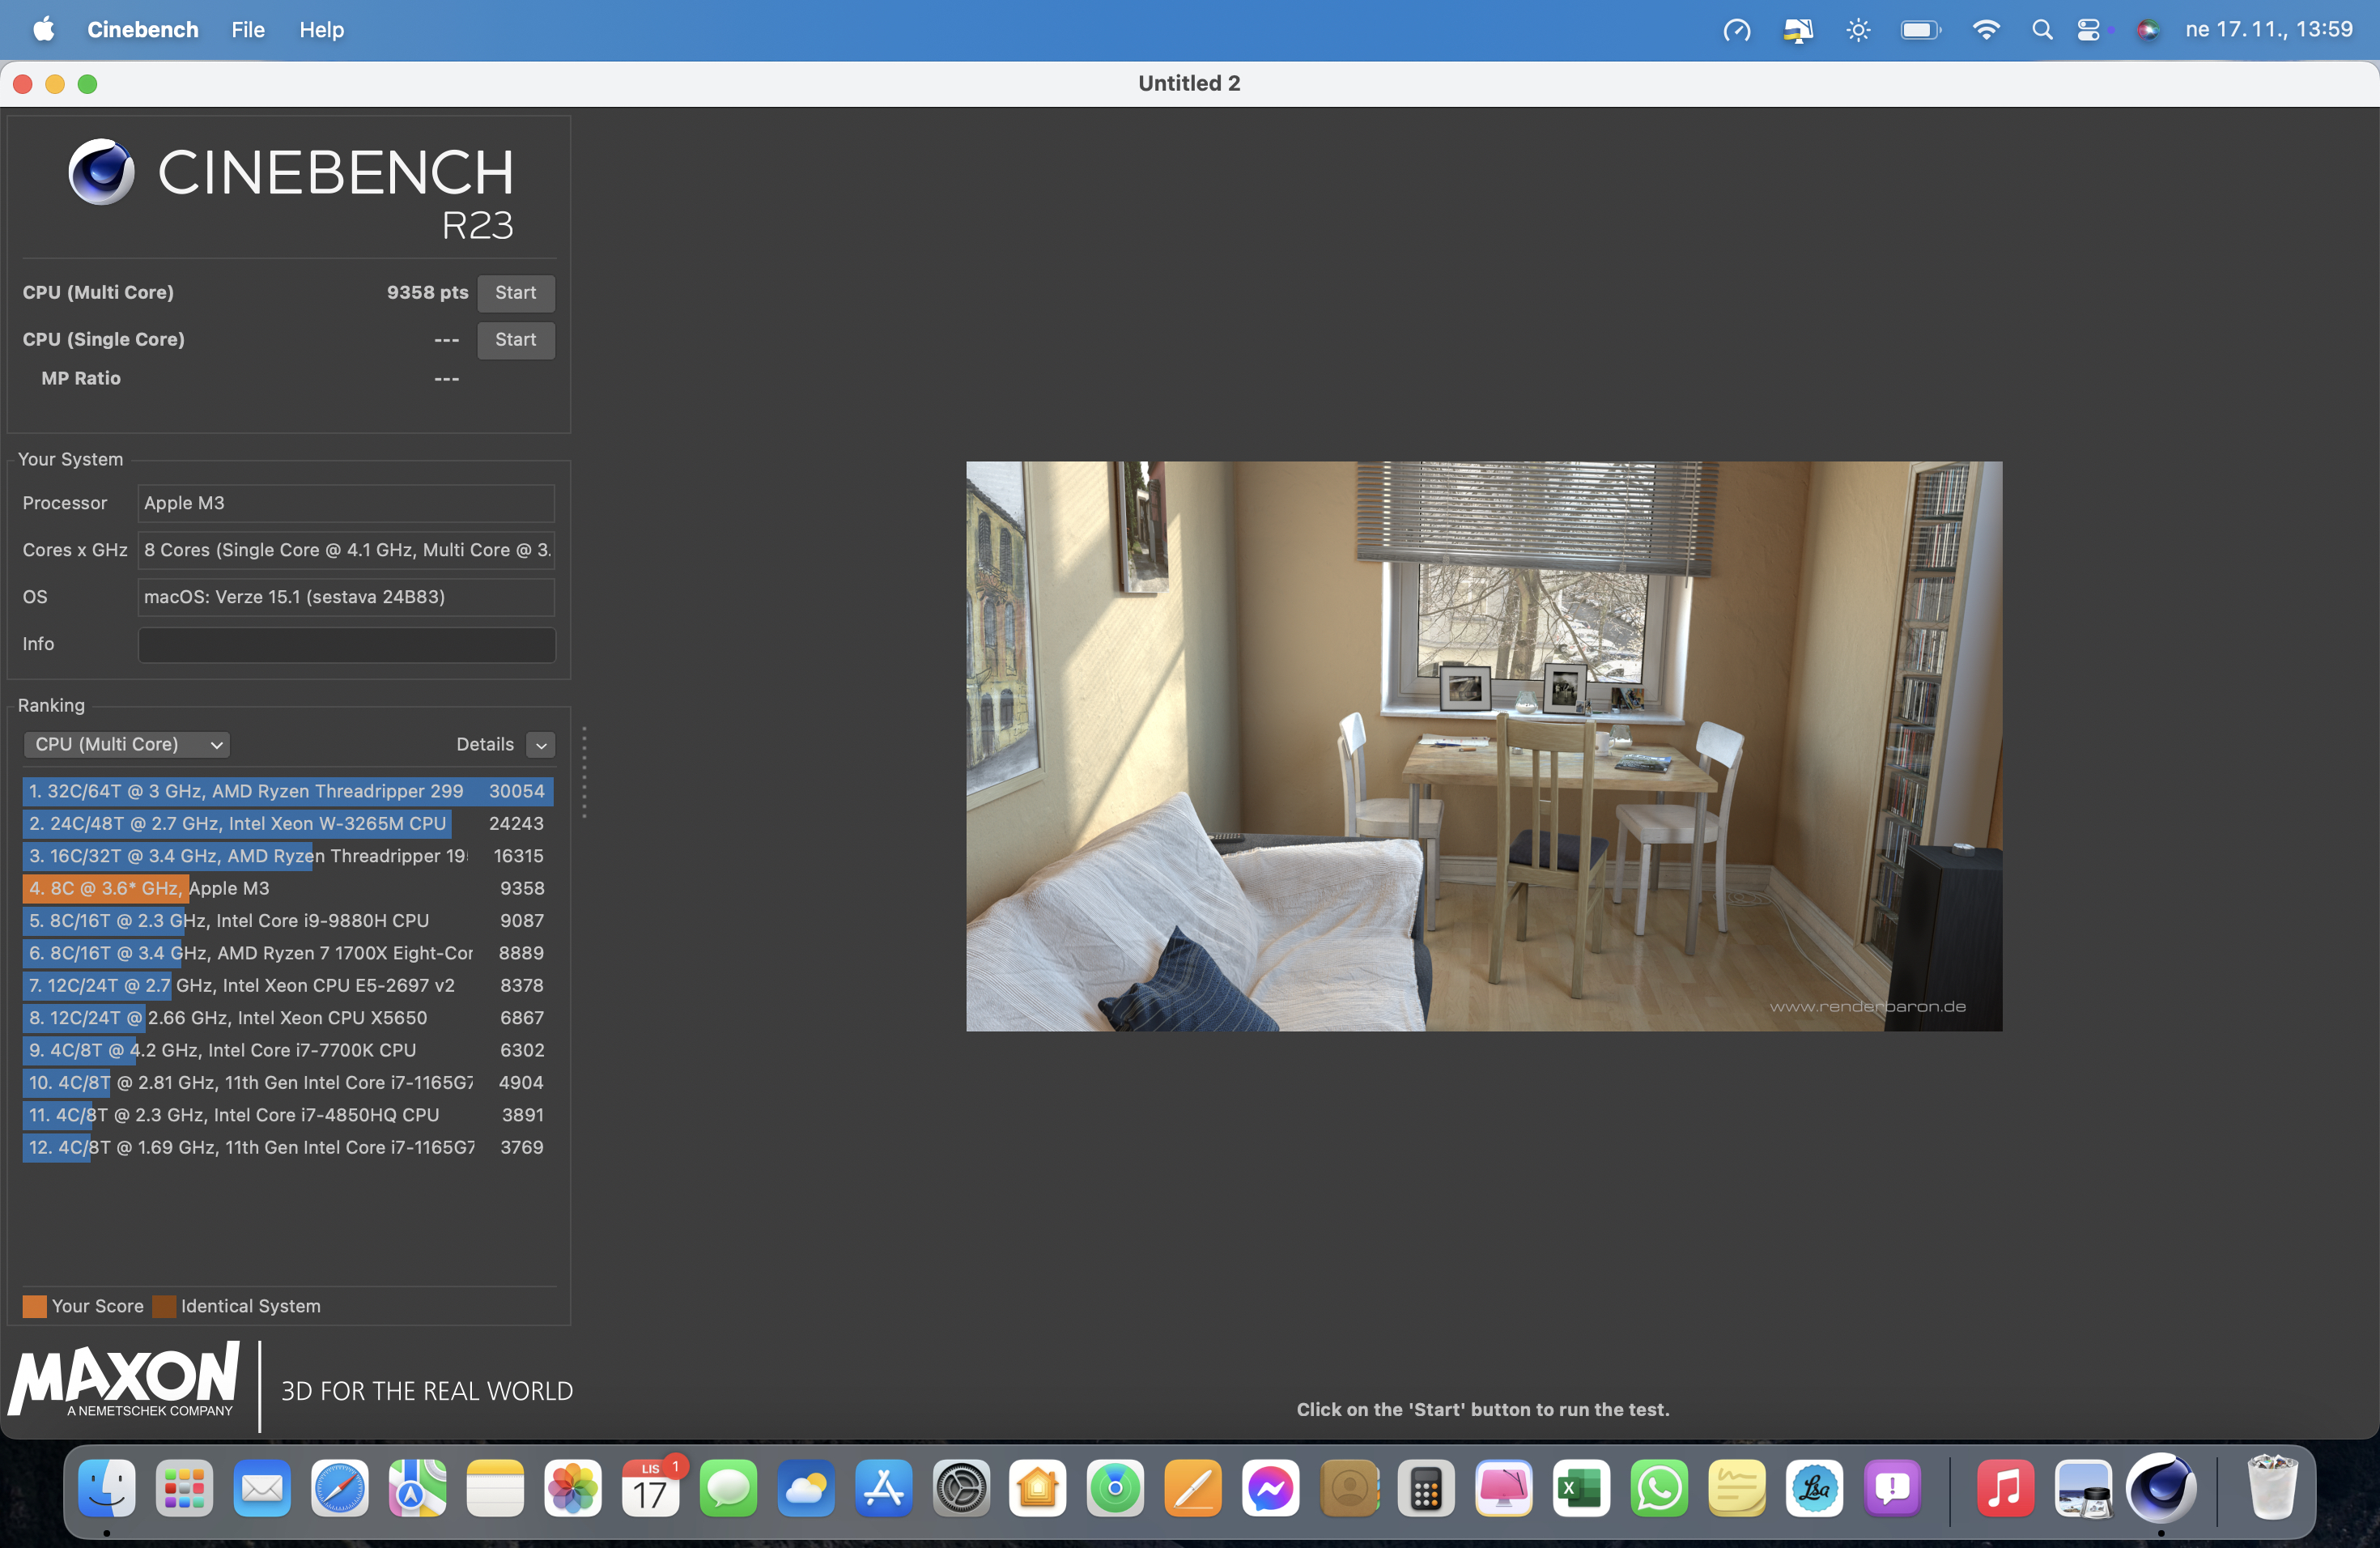2380x1548 pixels.
Task: Open WhatsApp from the Dock
Action: 1659,1489
